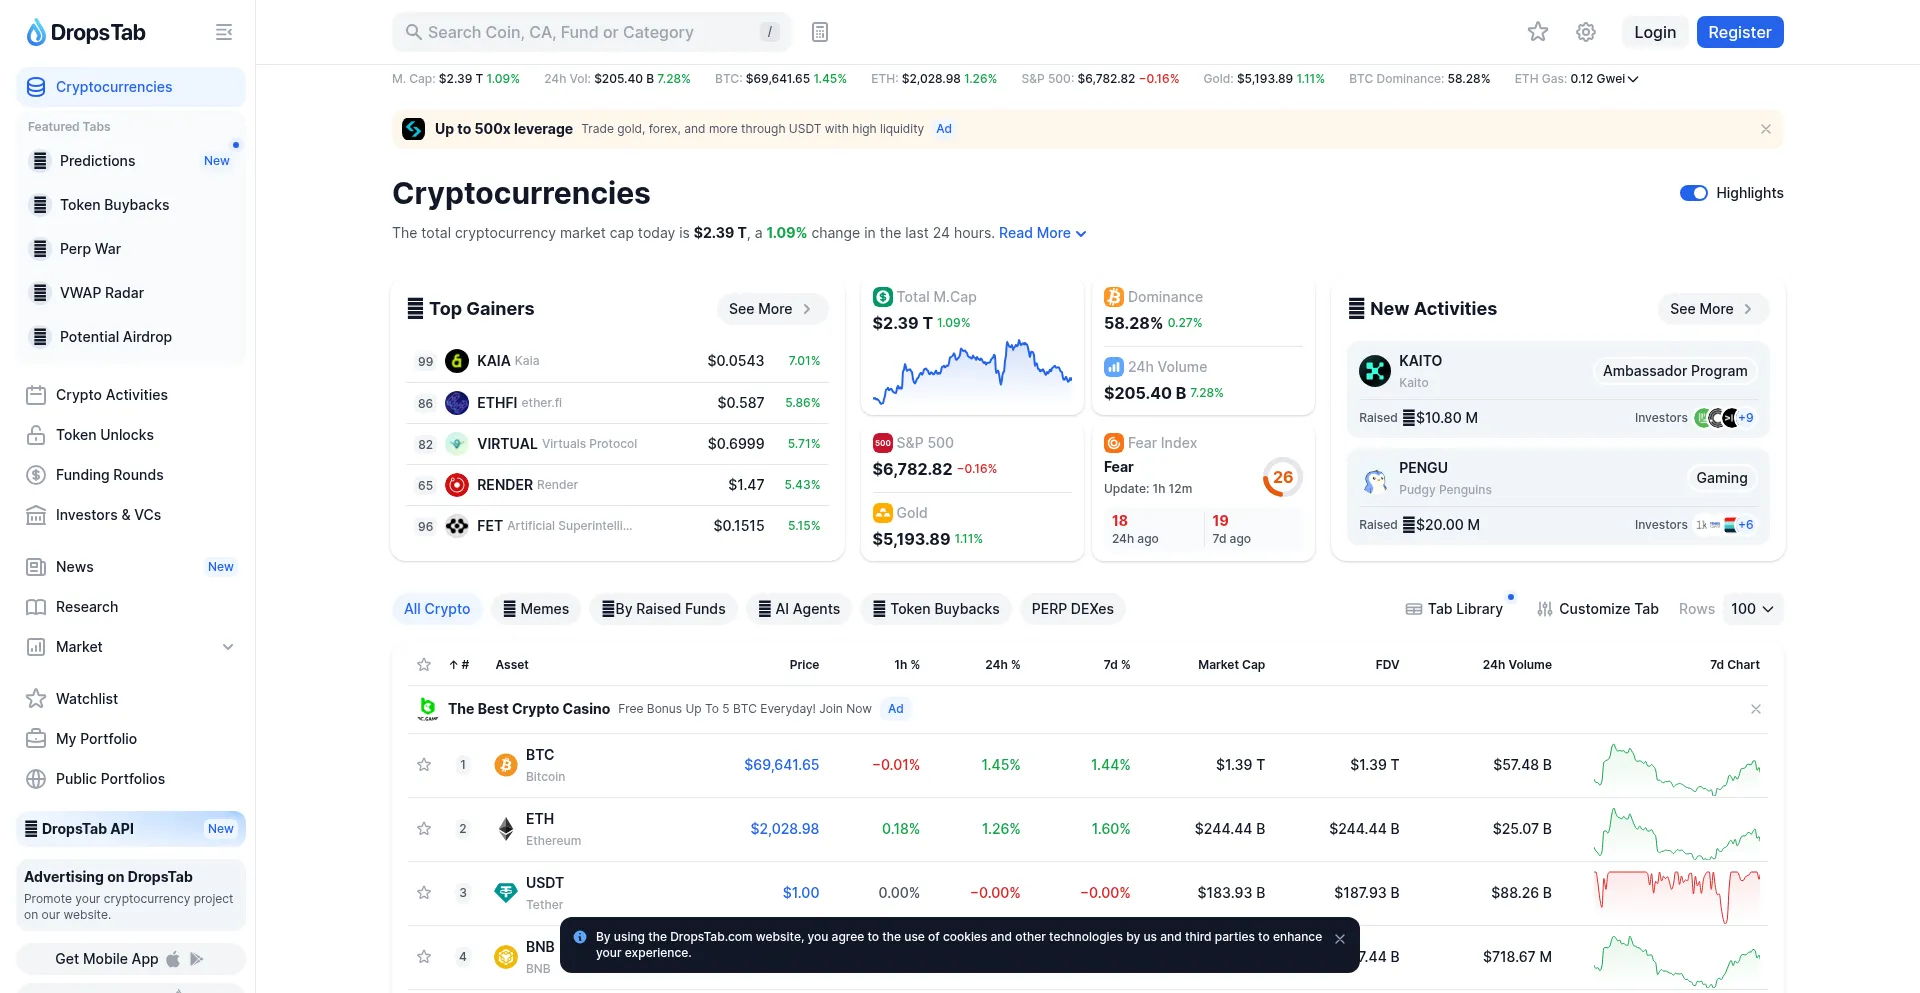1920x993 pixels.
Task: Click the News newspaper icon
Action: (x=36, y=567)
